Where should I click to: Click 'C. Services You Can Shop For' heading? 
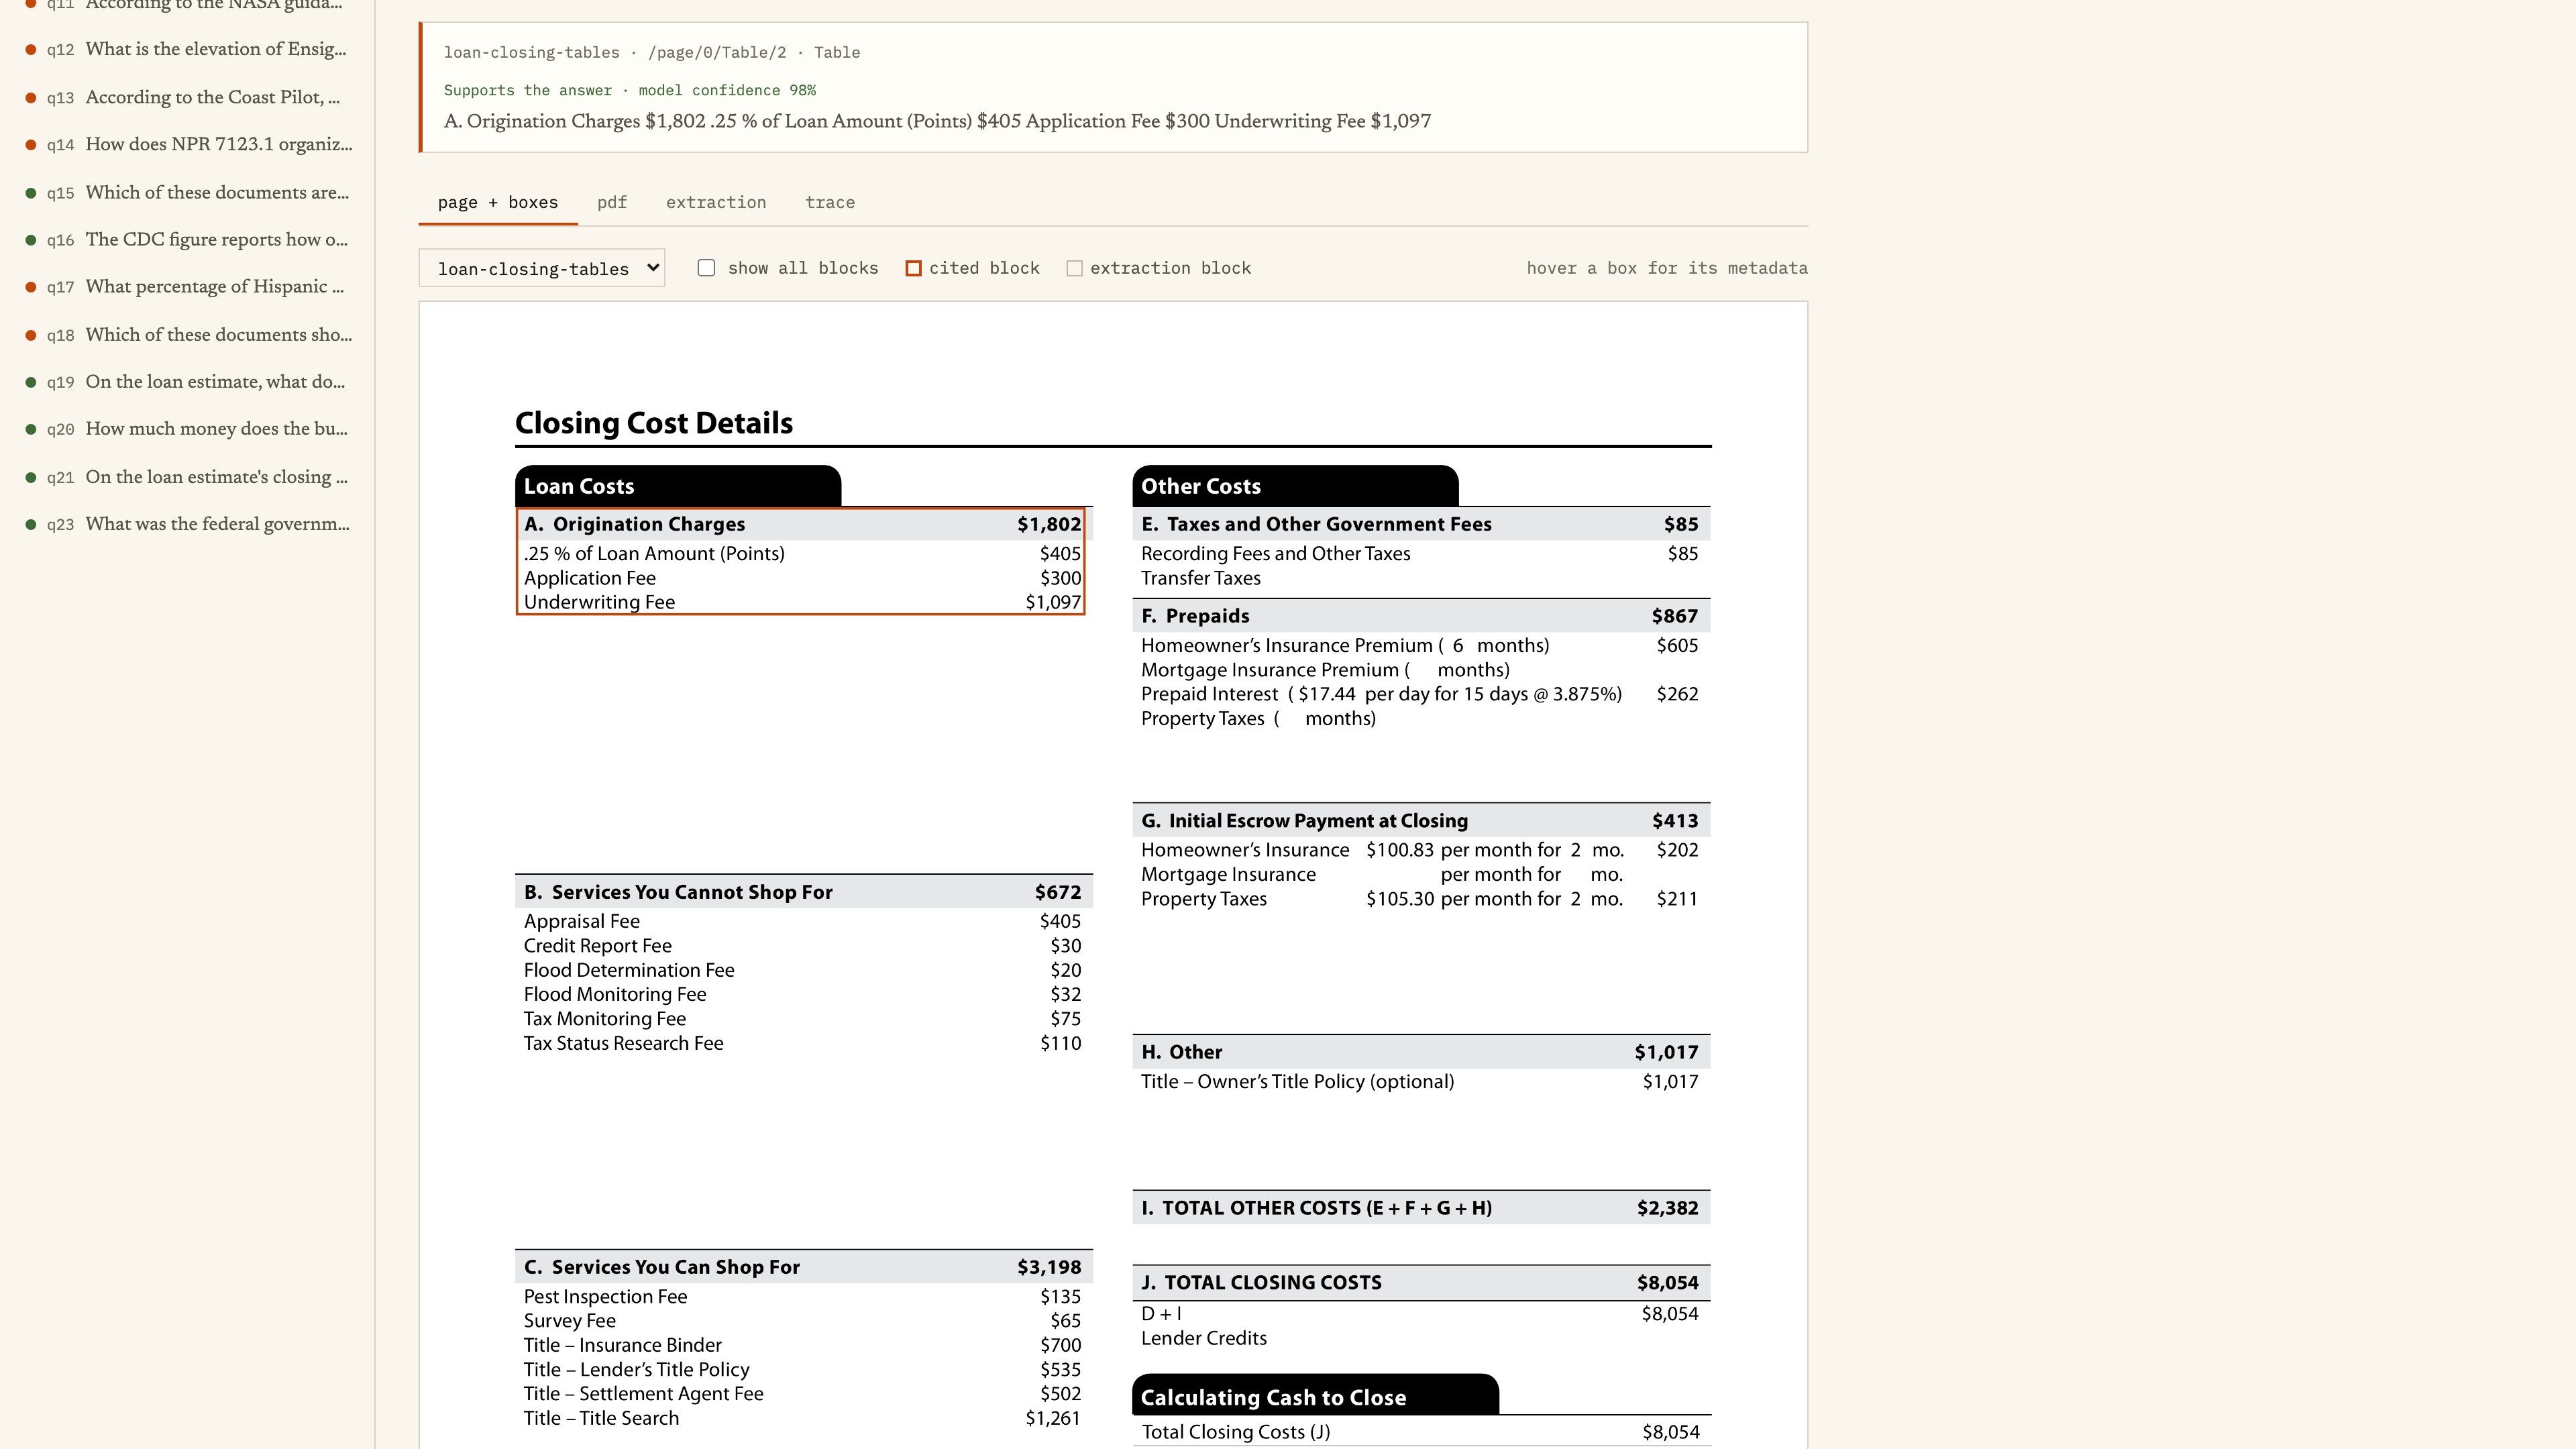tap(662, 1267)
